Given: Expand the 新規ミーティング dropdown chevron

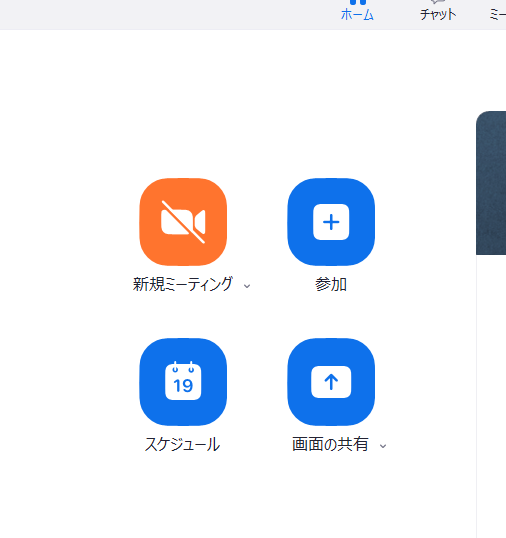Looking at the screenshot, I should (247, 286).
